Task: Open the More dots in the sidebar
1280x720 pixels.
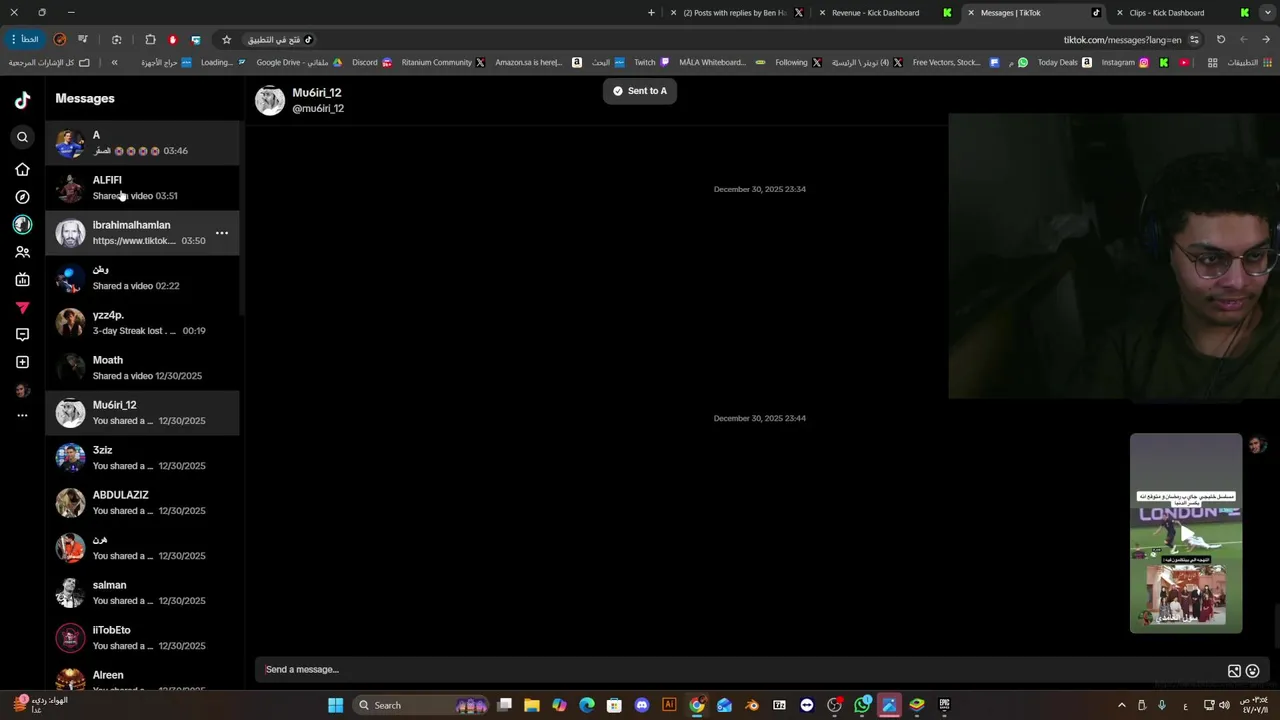Action: (22, 415)
